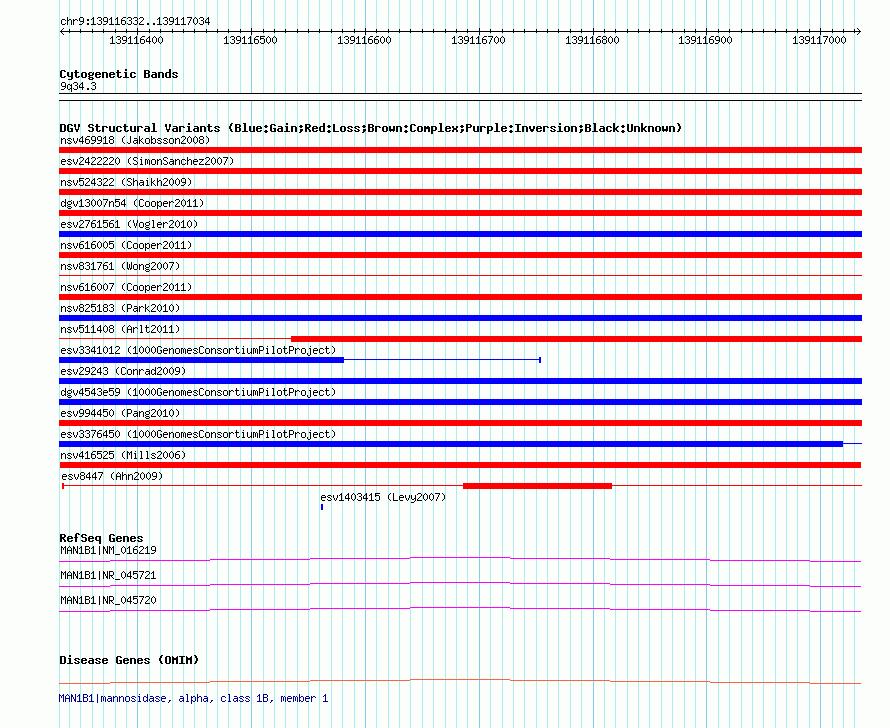Click the thick red segment of nsv511408
Image resolution: width=890 pixels, height=728 pixels.
coord(577,339)
